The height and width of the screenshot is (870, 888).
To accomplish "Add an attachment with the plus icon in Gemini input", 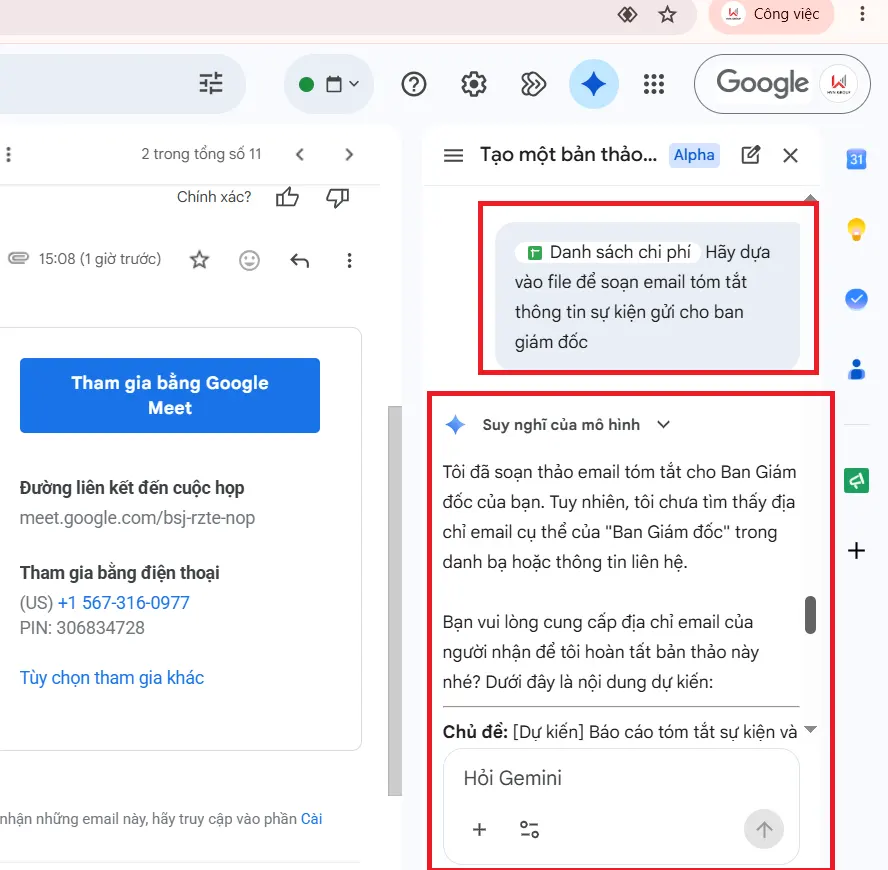I will coord(479,829).
